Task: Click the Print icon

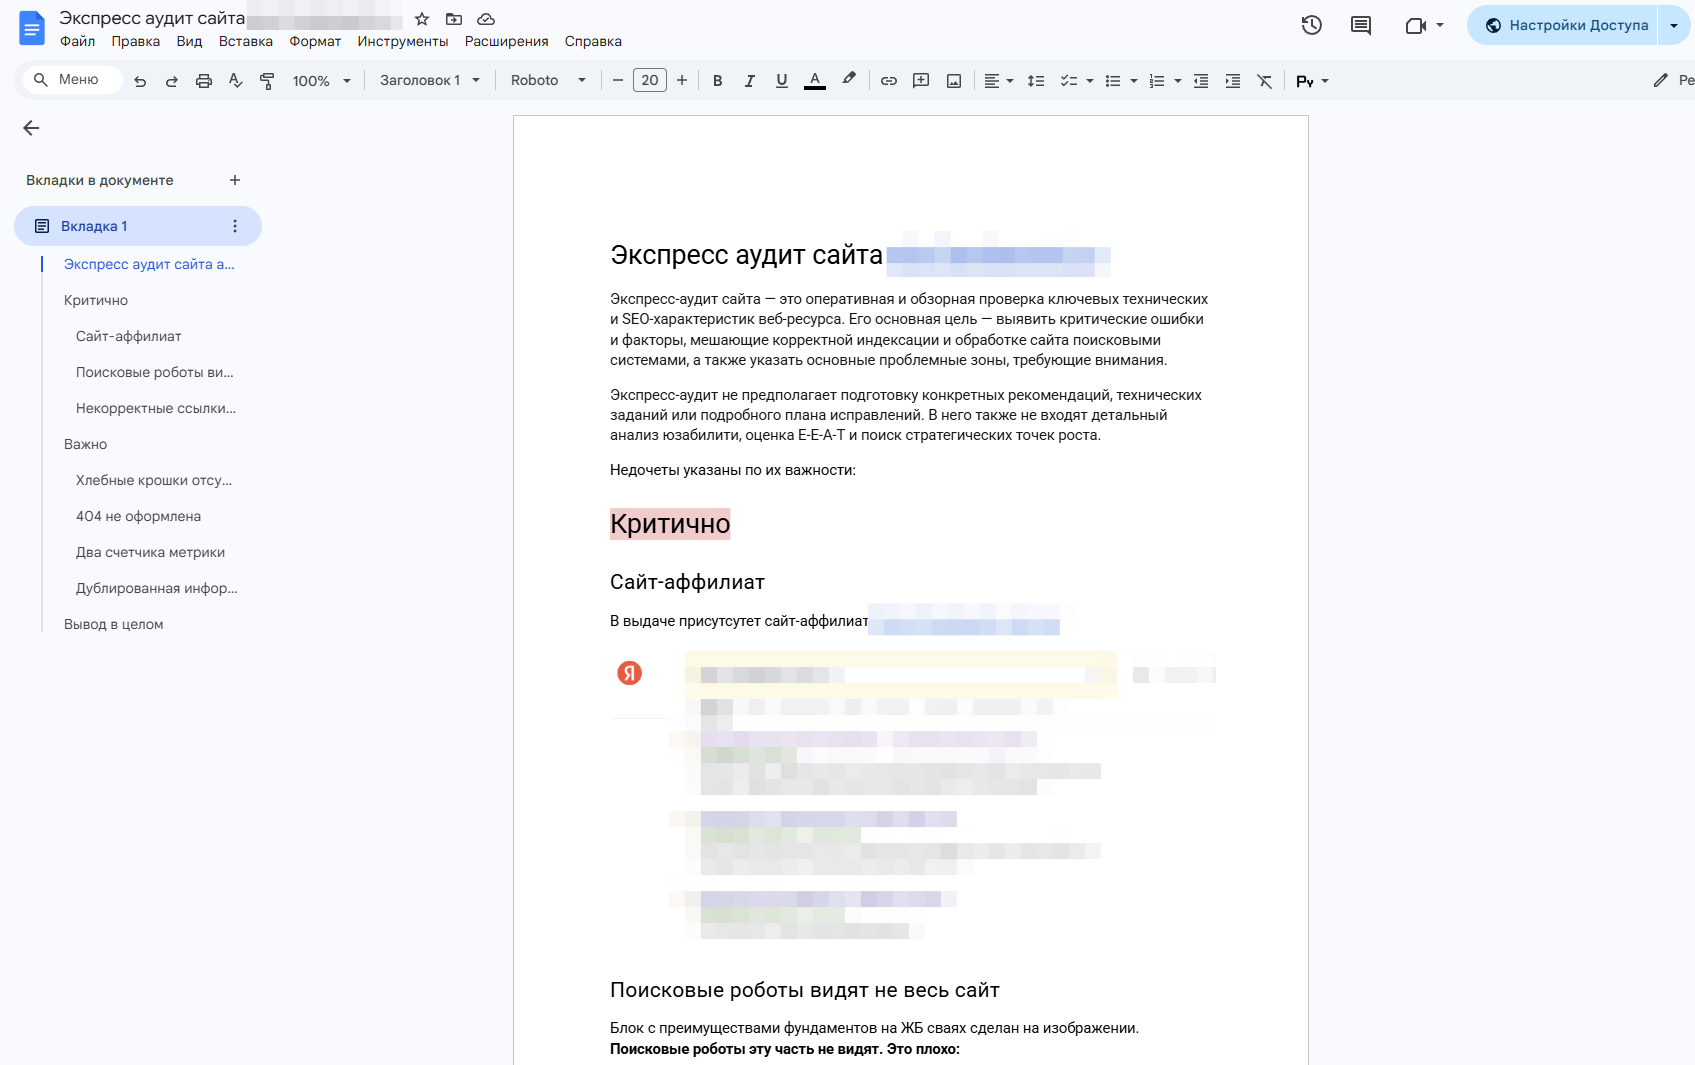Action: [204, 81]
